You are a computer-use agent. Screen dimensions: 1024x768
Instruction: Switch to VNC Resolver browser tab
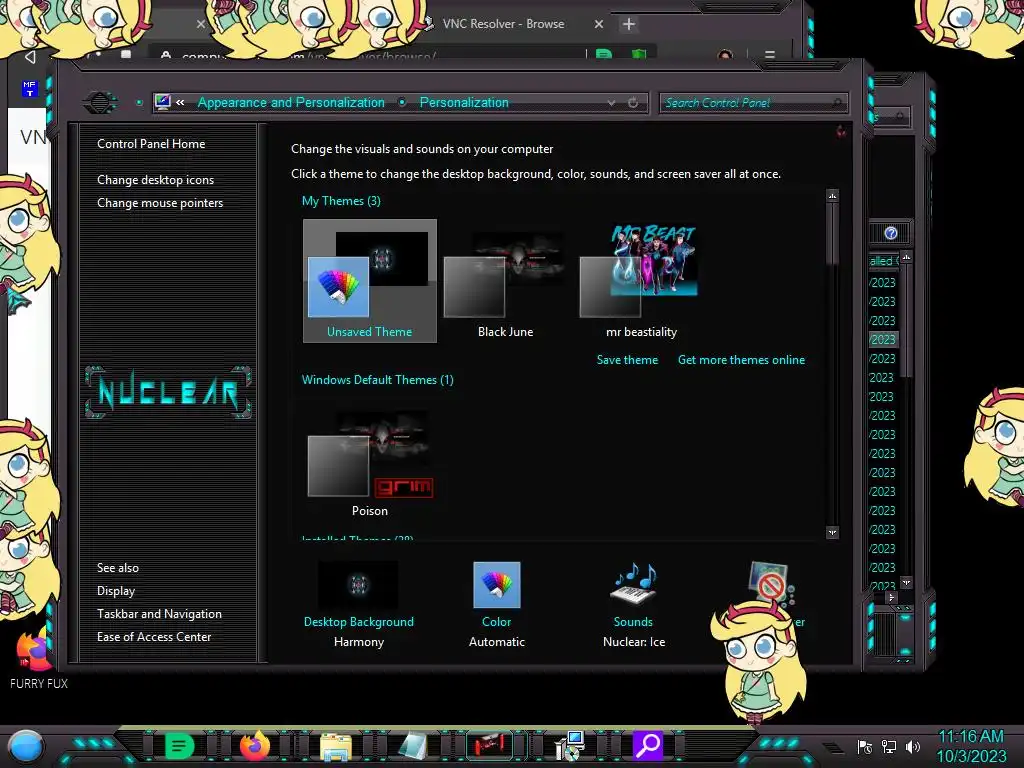[x=503, y=24]
